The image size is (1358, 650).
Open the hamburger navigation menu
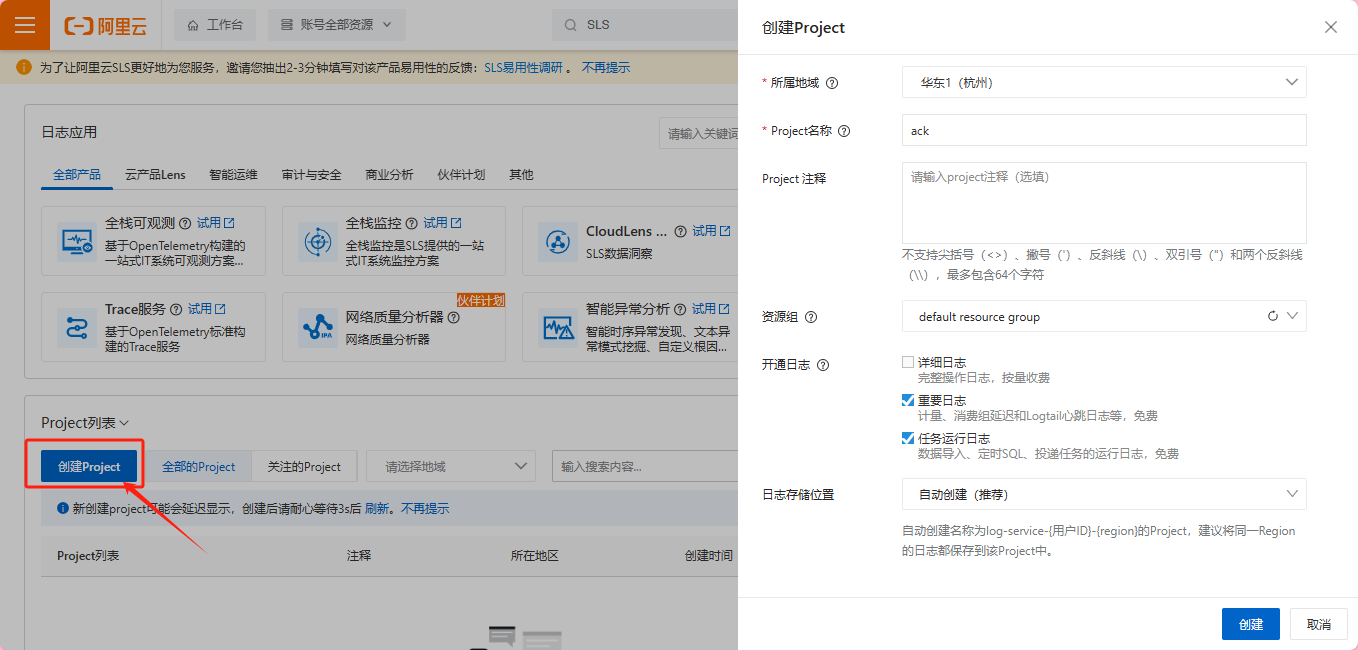click(x=25, y=25)
